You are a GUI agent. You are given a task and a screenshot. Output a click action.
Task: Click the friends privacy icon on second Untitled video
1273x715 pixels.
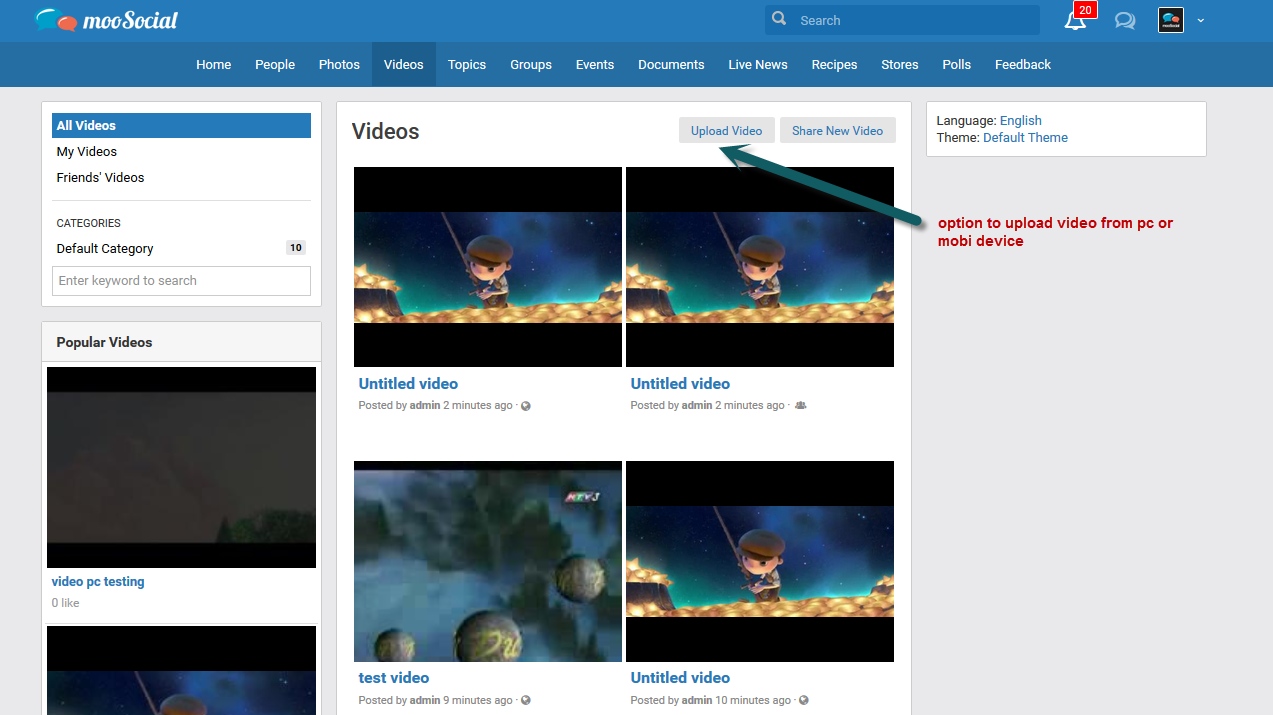[800, 406]
